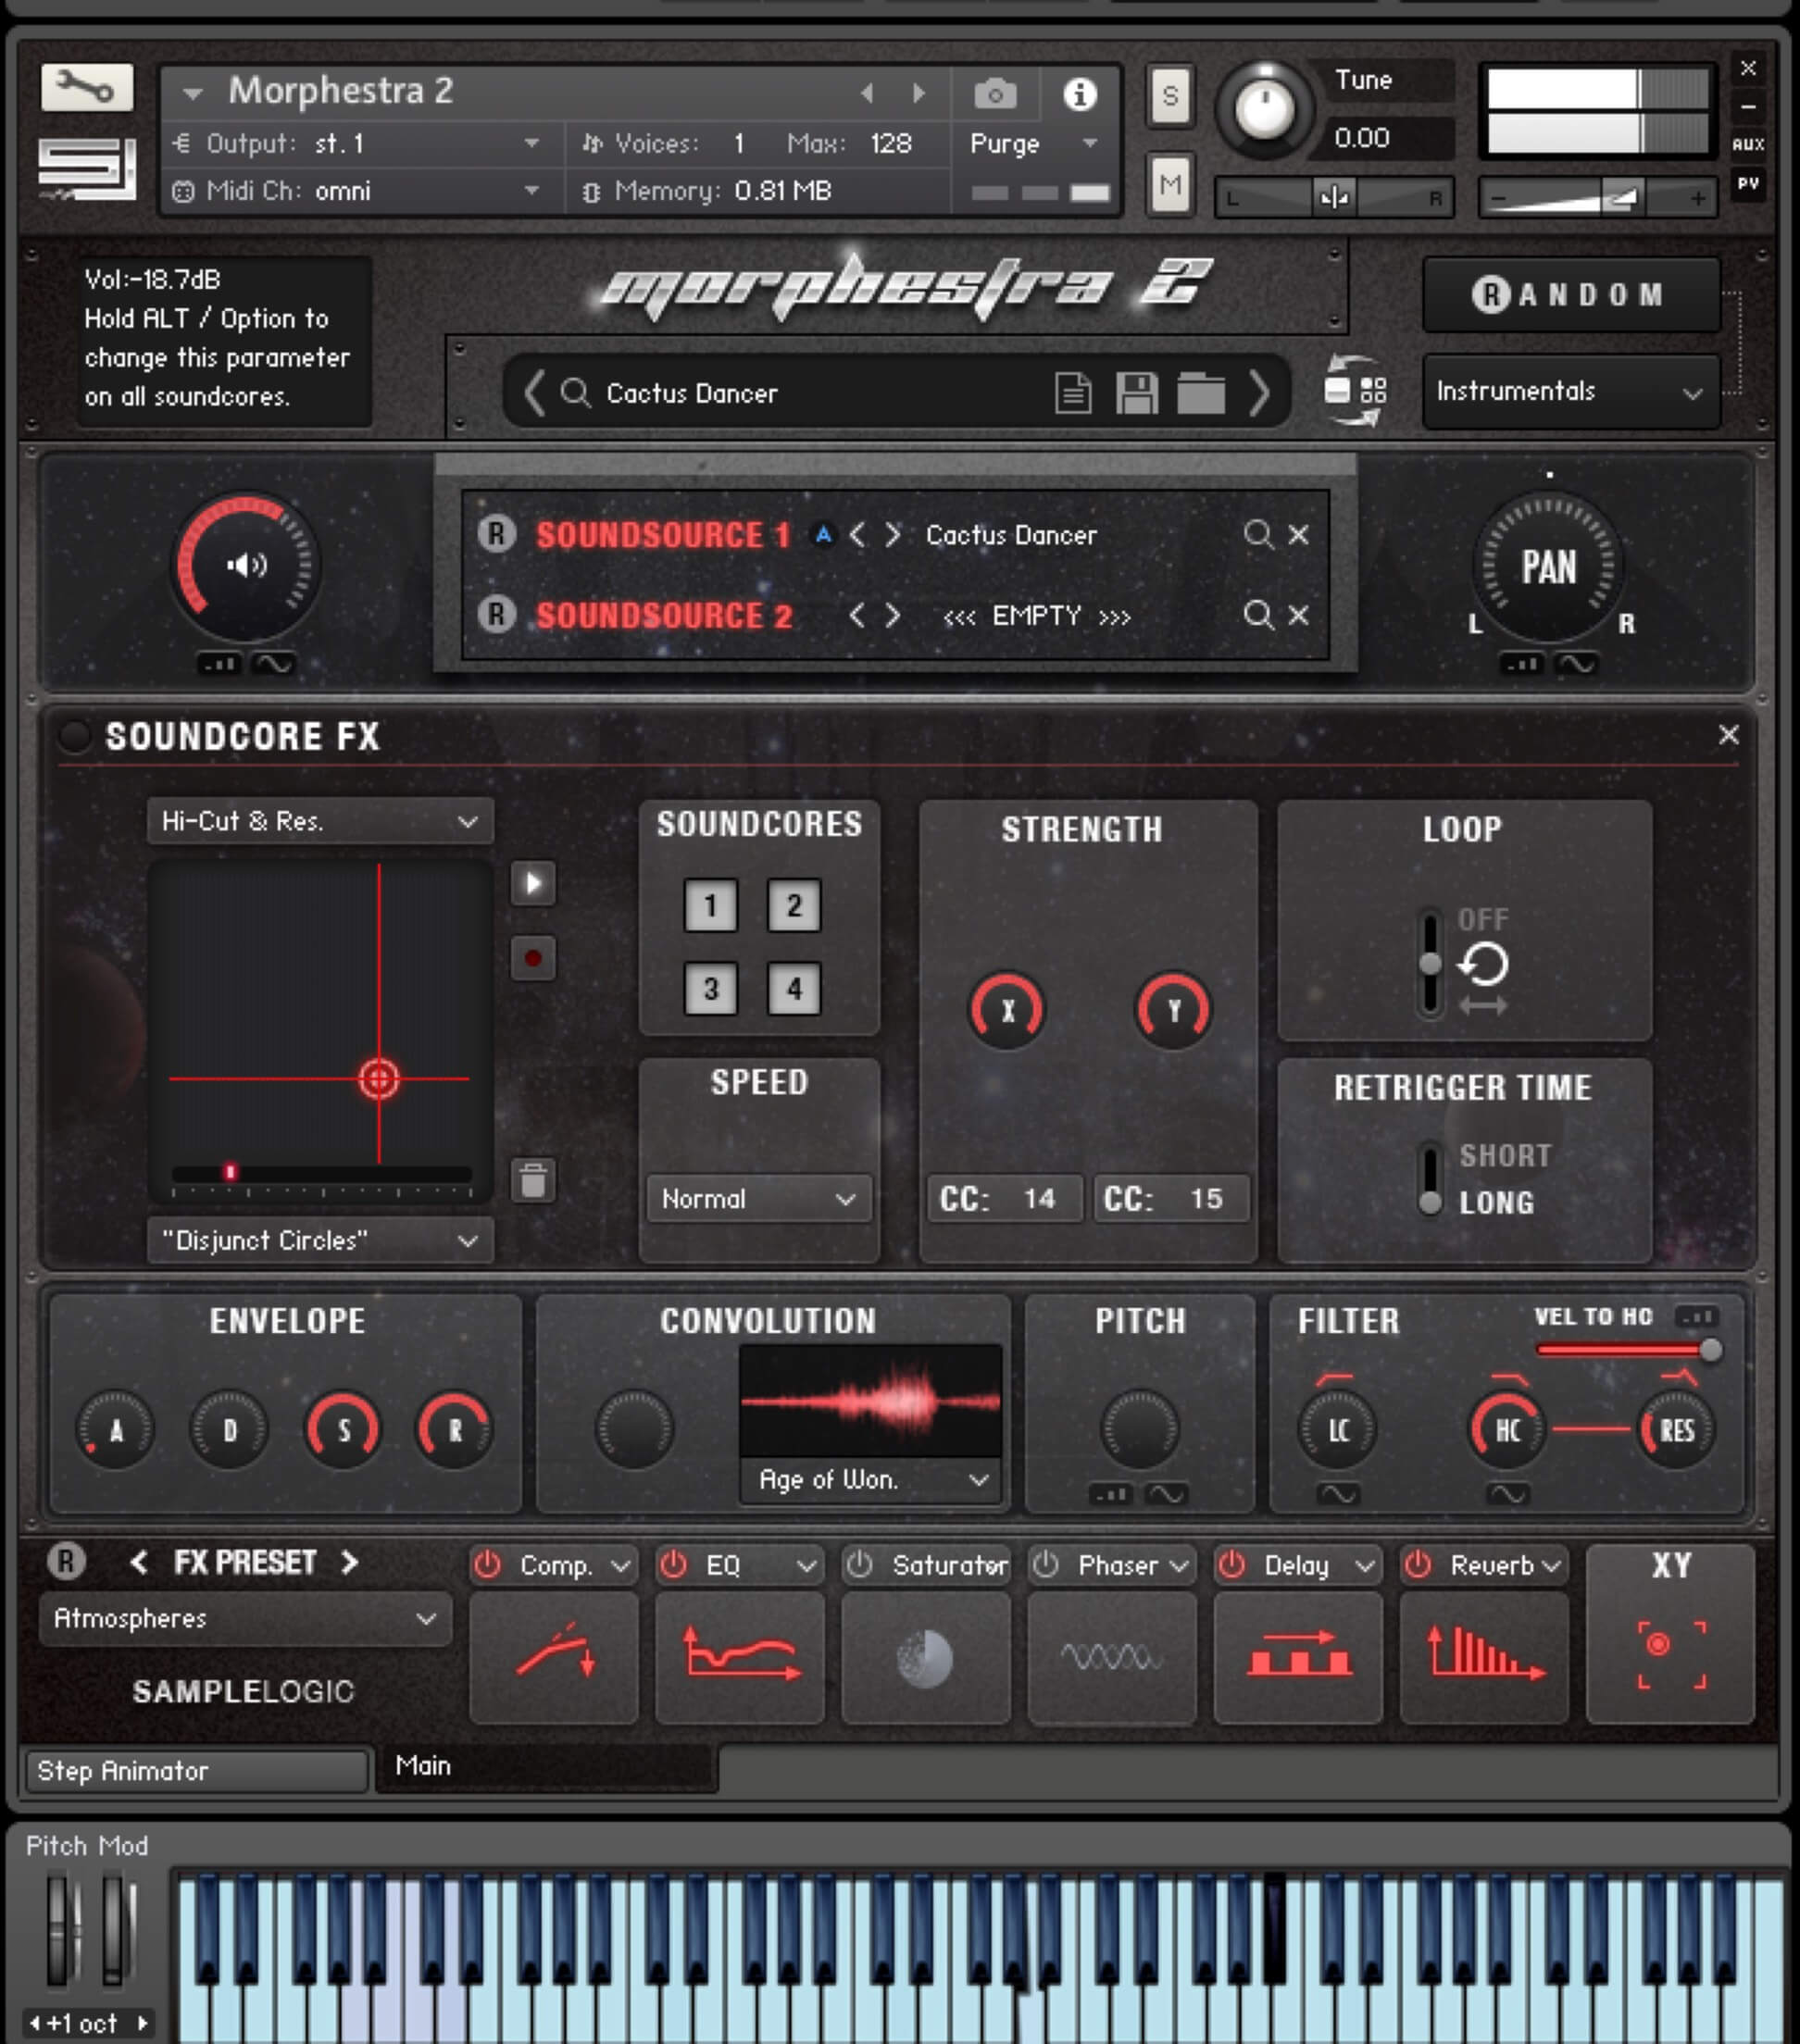Take a snapshot with the camera icon
This screenshot has height=2044, width=1800.
[x=995, y=94]
